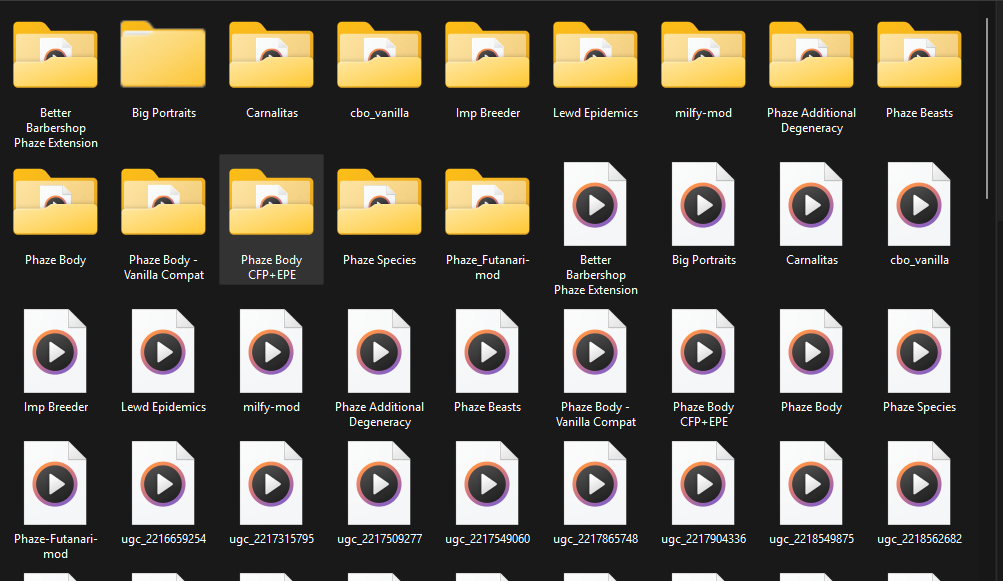Click the milfy-mod folder icon

[703, 55]
